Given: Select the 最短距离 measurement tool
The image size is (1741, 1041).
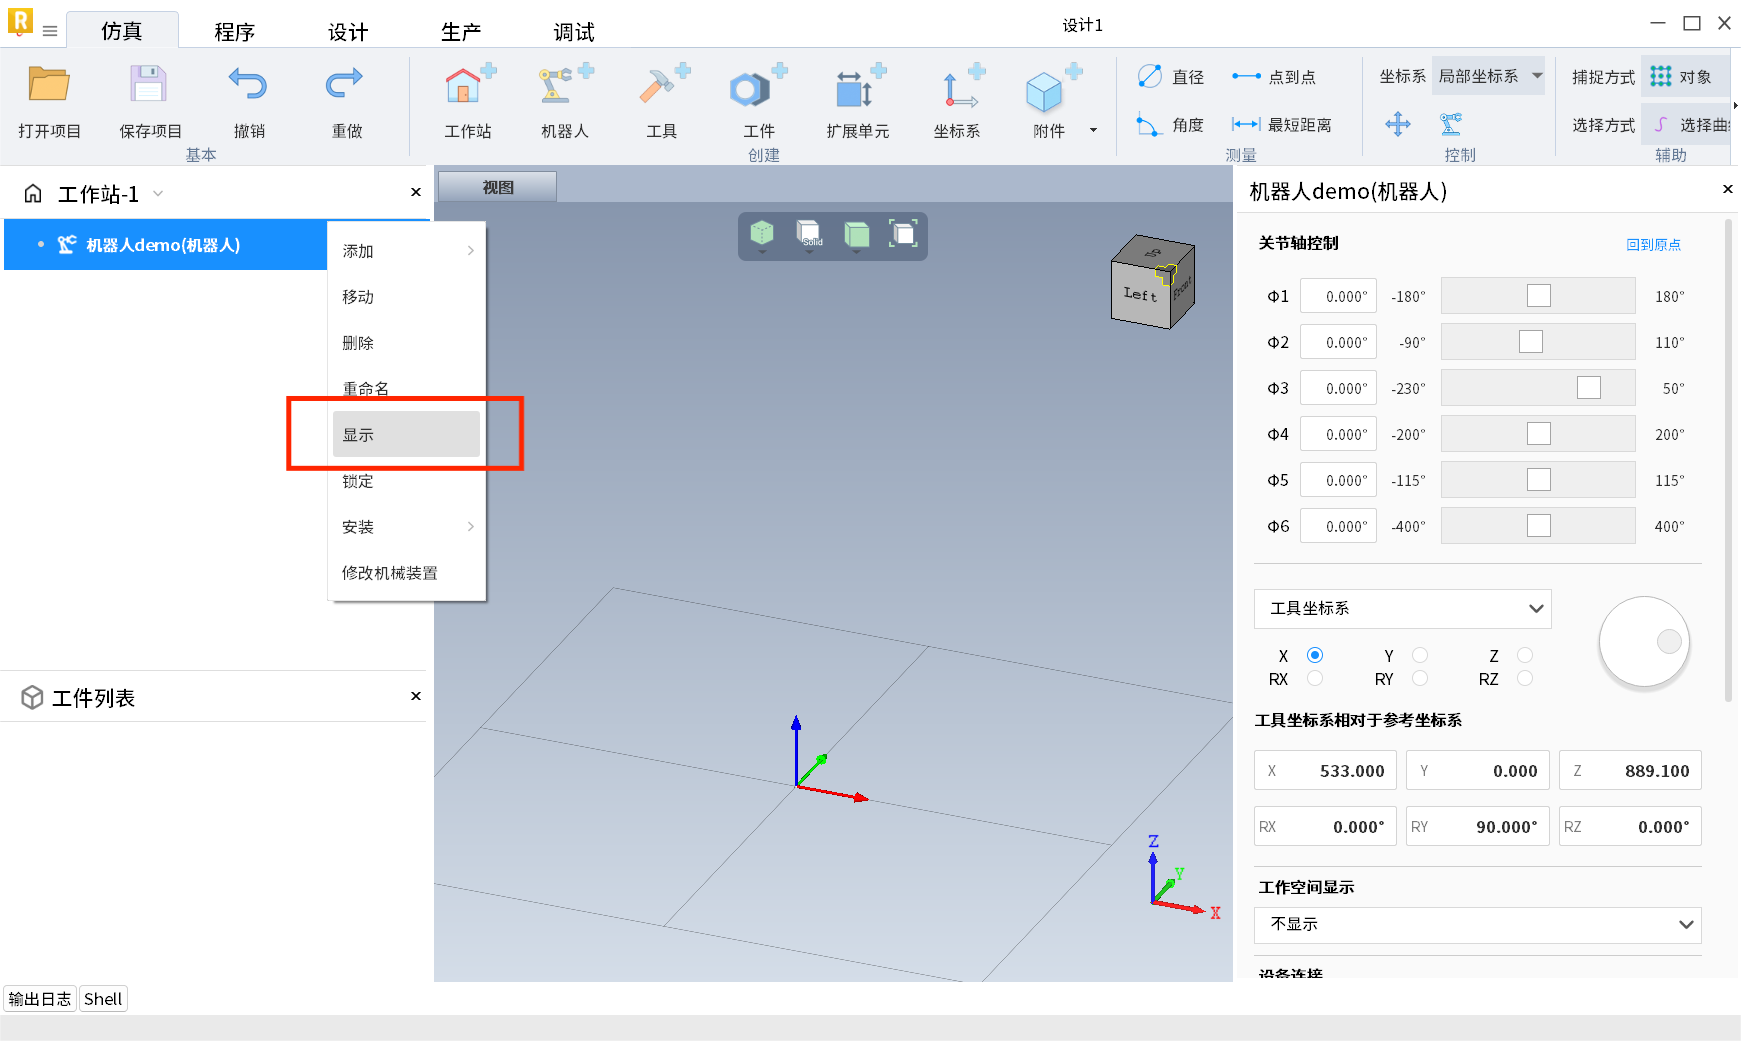Looking at the screenshot, I should [x=1282, y=125].
